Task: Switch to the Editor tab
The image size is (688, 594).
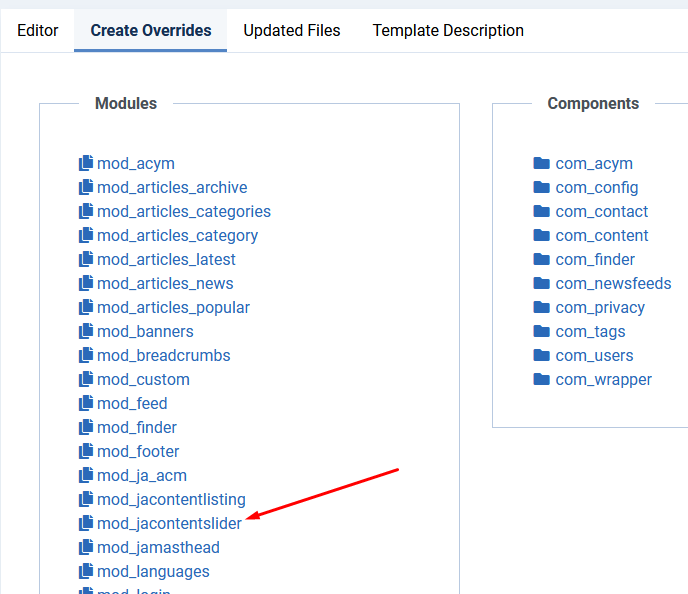Action: pos(38,31)
